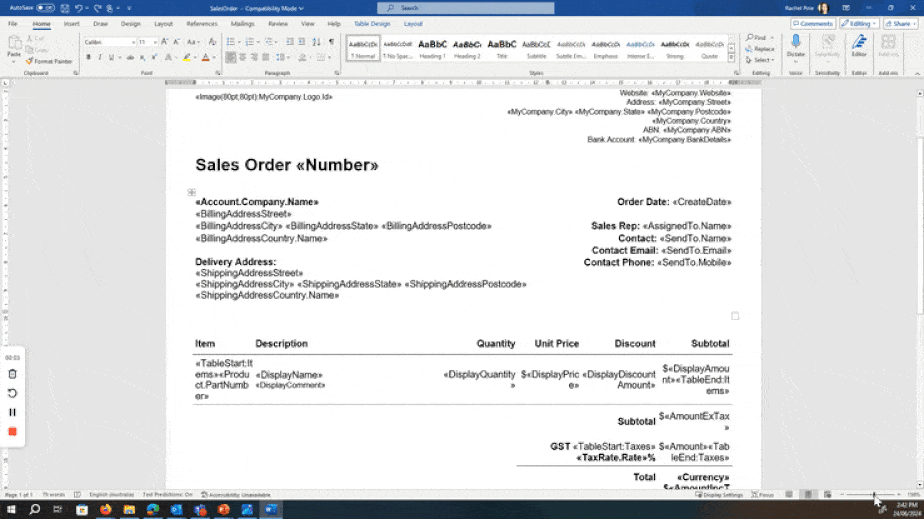Click the Format Painter tool
Viewport: 924px width, 519px height.
(x=49, y=61)
